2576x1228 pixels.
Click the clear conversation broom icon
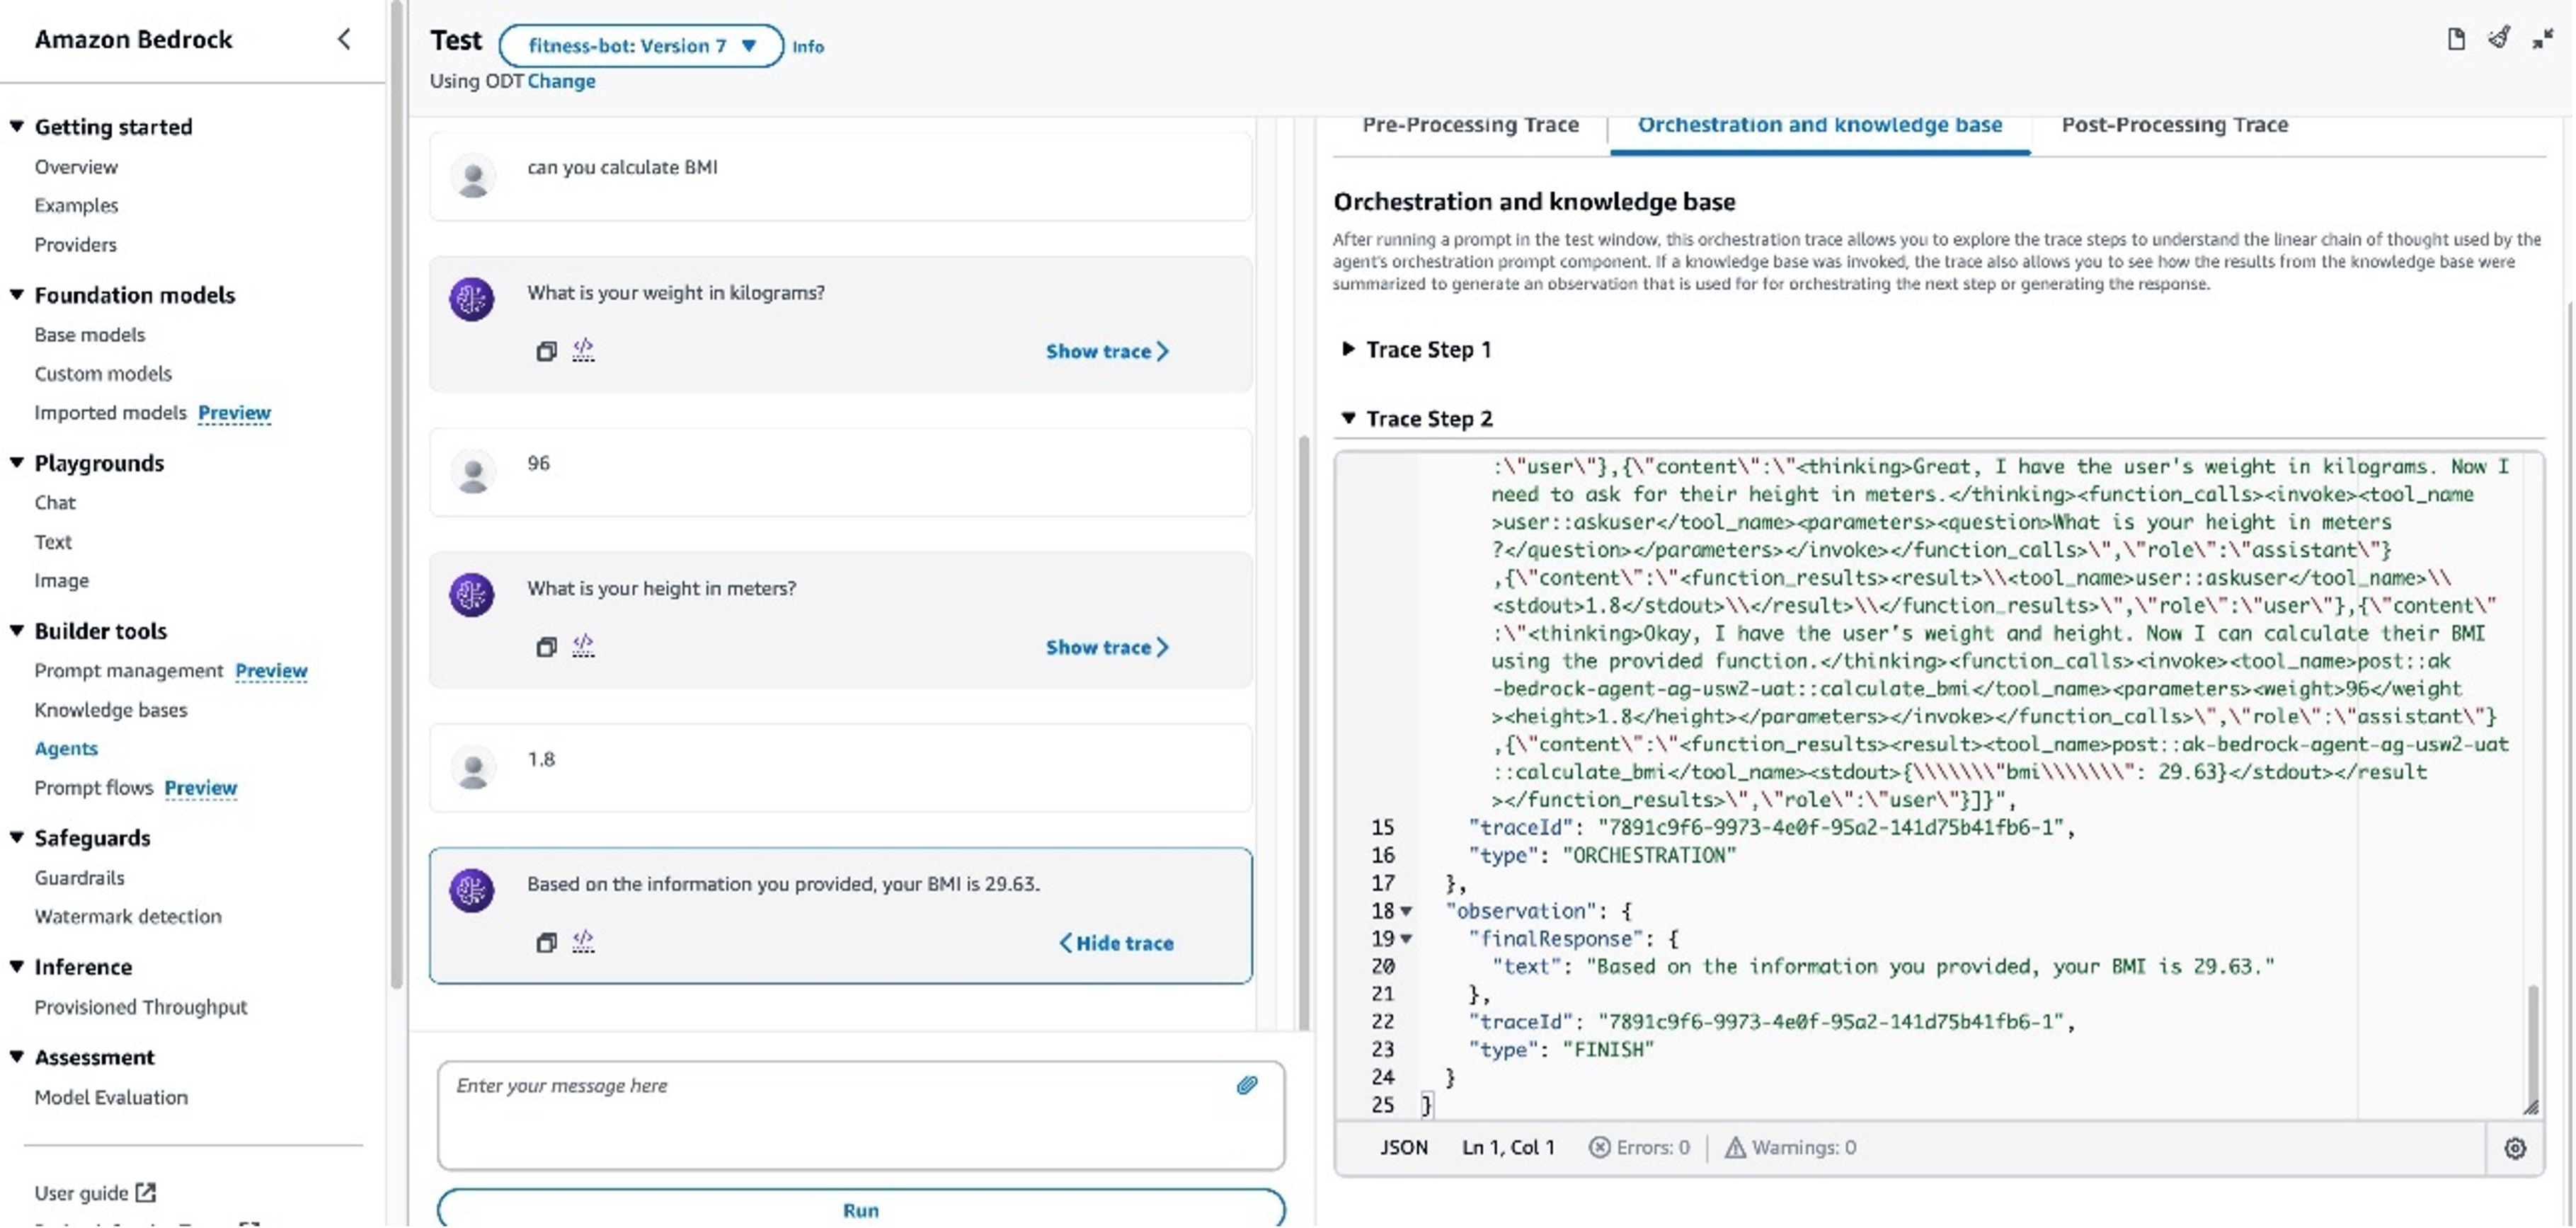2499,38
